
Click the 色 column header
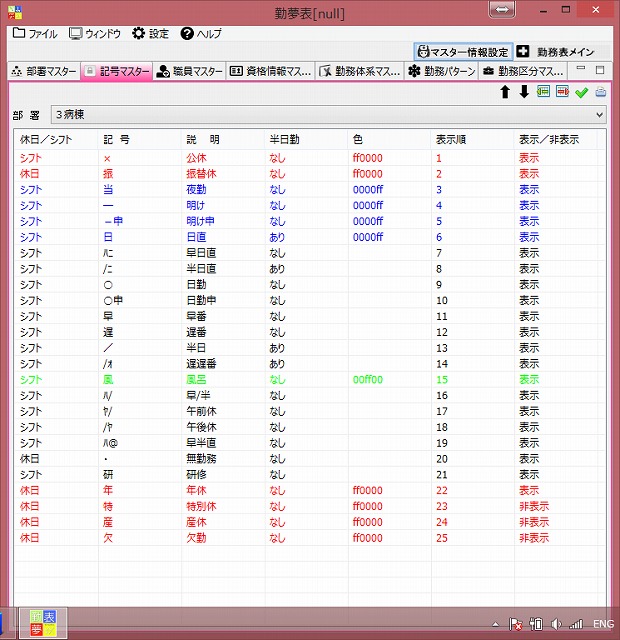click(x=390, y=140)
